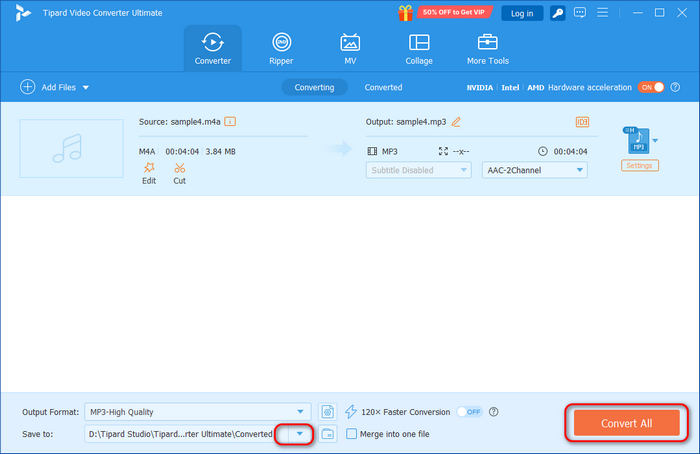
Task: Click the 3.84 MB file size
Action: pos(221,151)
